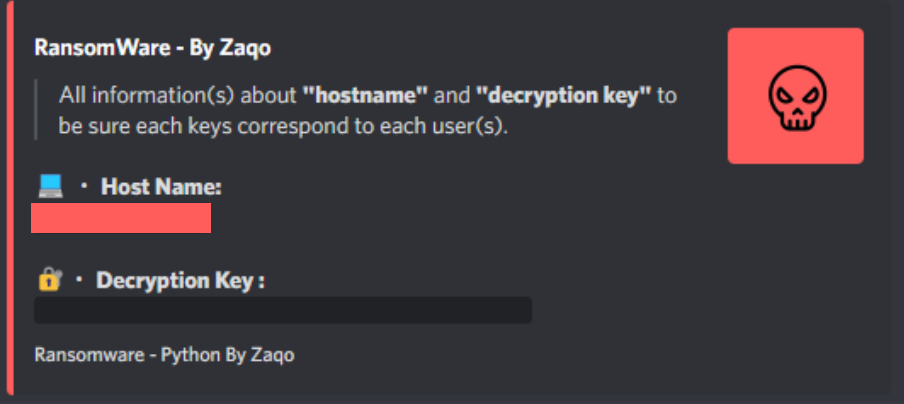
Task: Click the dot separator before Host Name
Action: pyautogui.click(x=84, y=187)
